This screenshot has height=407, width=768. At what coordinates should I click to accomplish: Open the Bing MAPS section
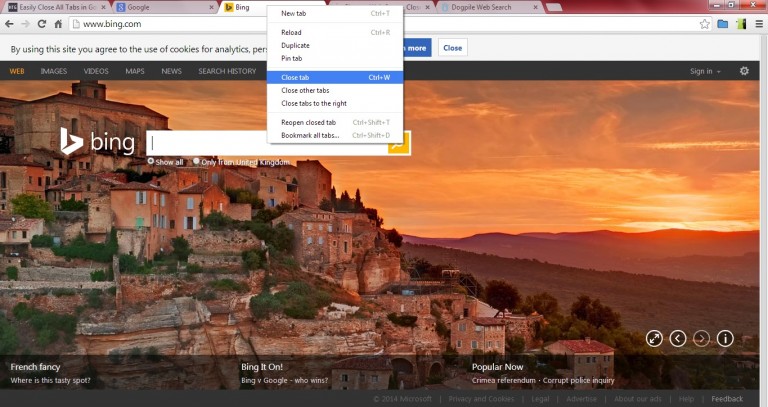click(135, 71)
